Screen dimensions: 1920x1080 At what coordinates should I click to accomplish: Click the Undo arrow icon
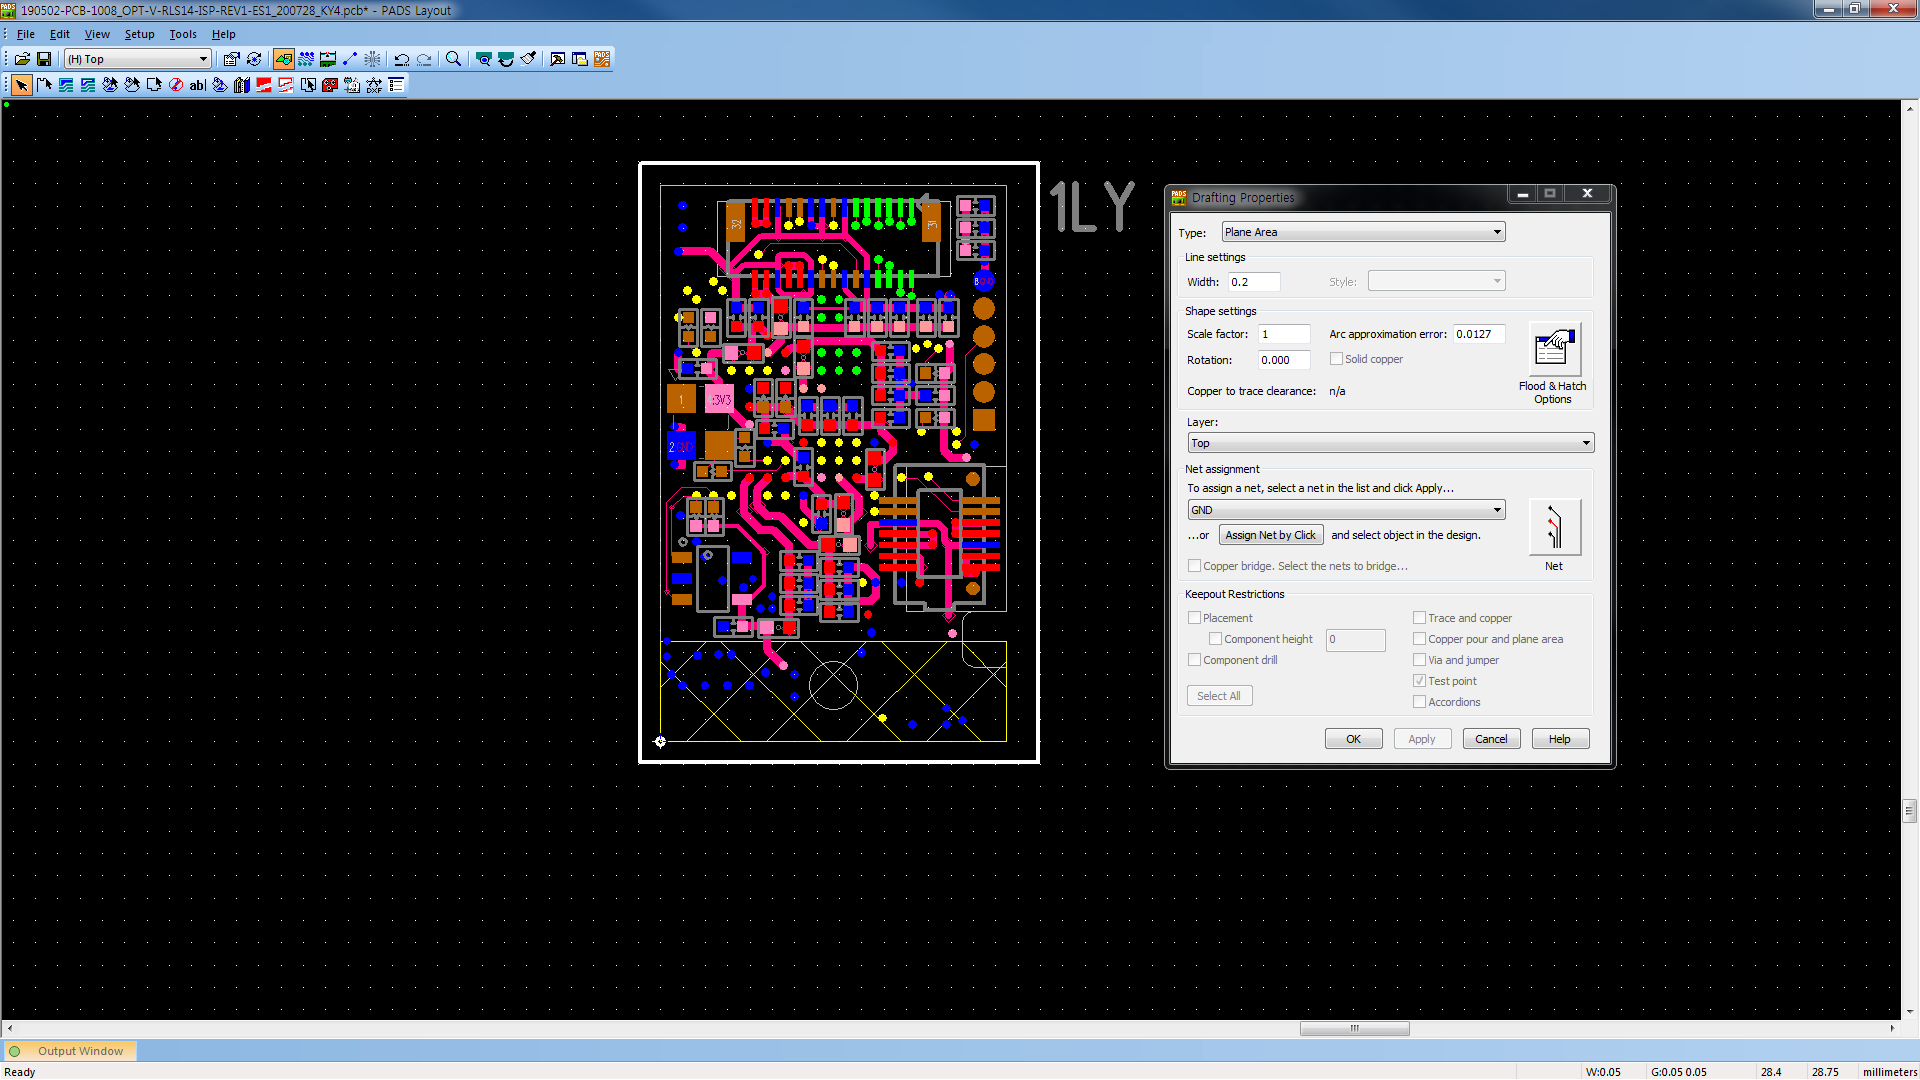[402, 59]
